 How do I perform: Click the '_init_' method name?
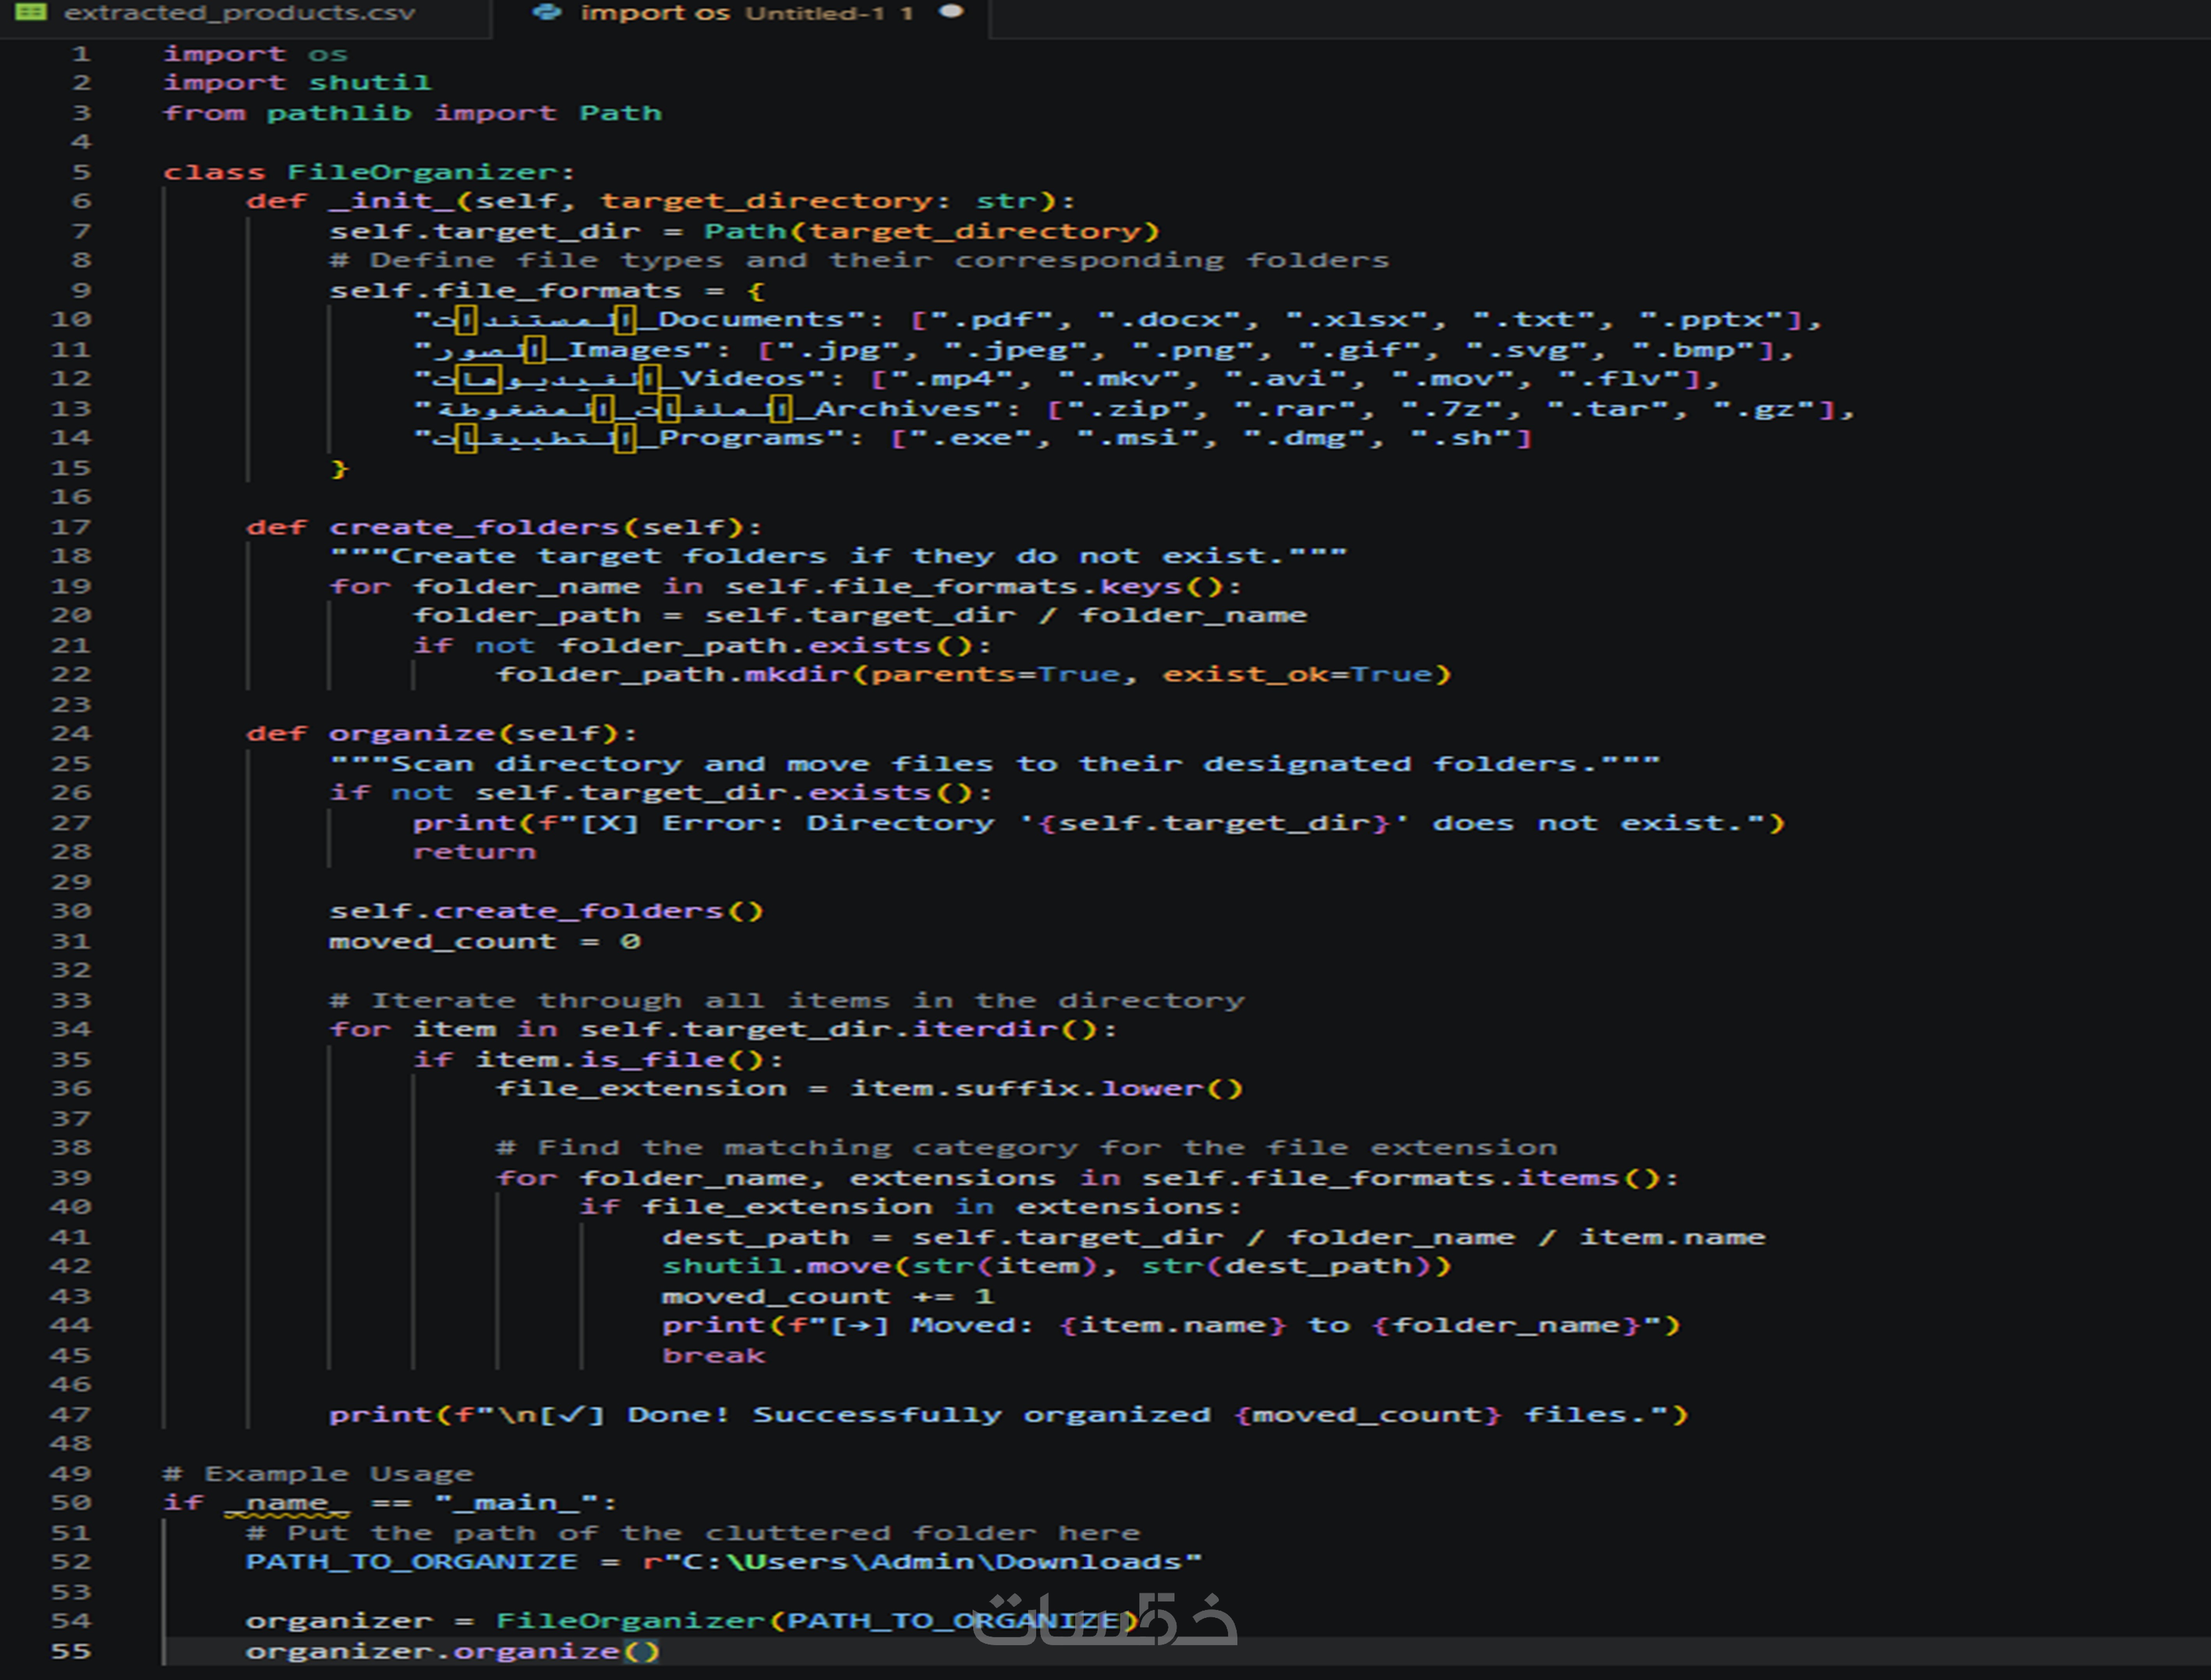point(393,201)
